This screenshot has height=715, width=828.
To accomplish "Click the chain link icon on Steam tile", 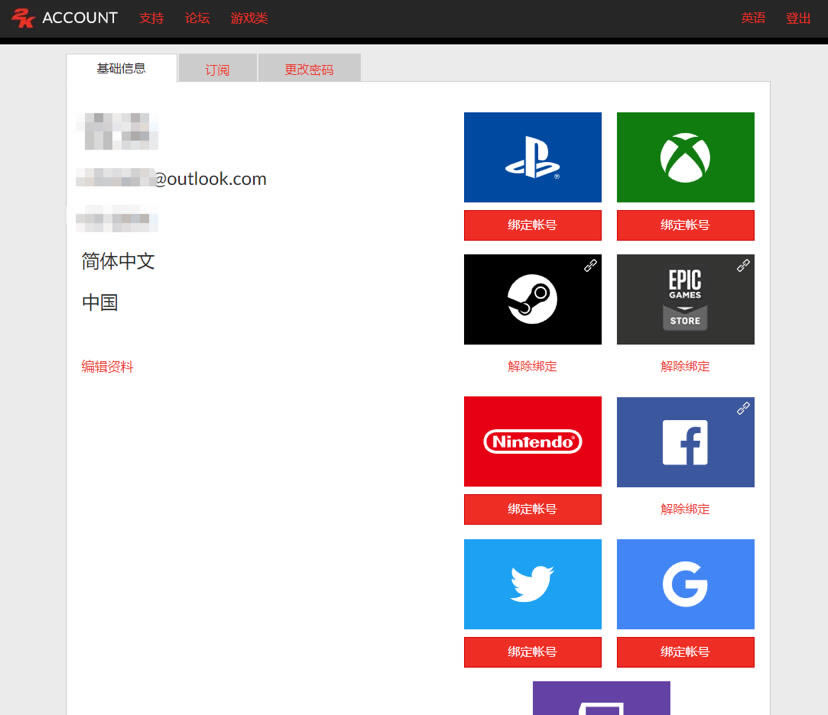I will [x=590, y=266].
